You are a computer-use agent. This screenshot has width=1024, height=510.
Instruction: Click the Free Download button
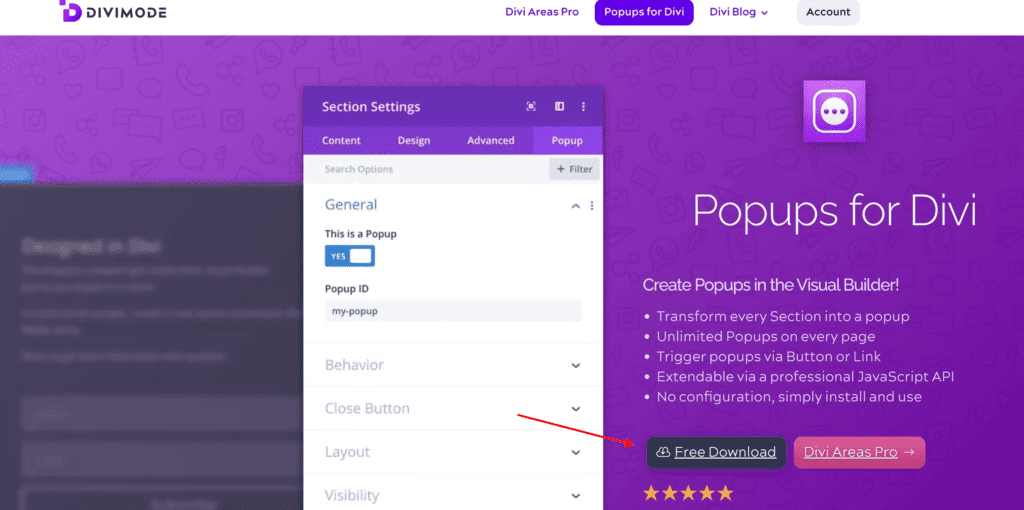pyautogui.click(x=716, y=452)
